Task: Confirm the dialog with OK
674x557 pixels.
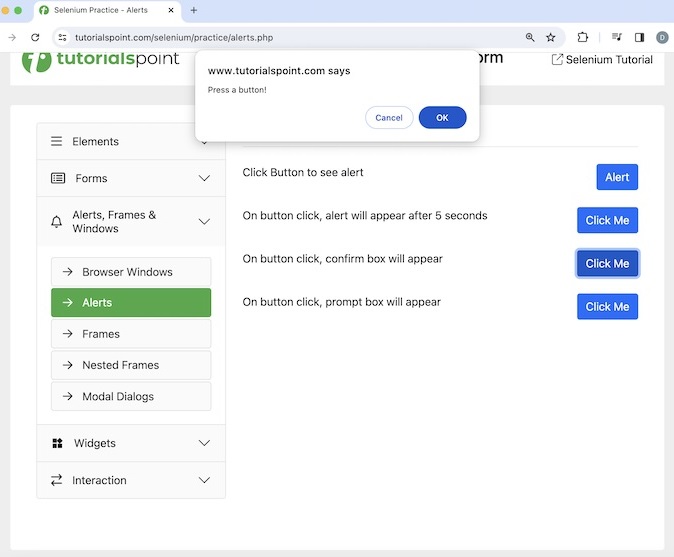Action: (442, 117)
